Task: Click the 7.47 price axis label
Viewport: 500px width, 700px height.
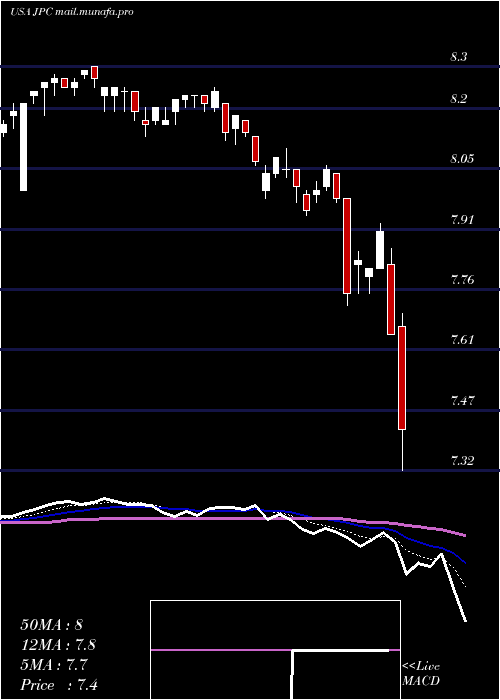Action: tap(462, 400)
